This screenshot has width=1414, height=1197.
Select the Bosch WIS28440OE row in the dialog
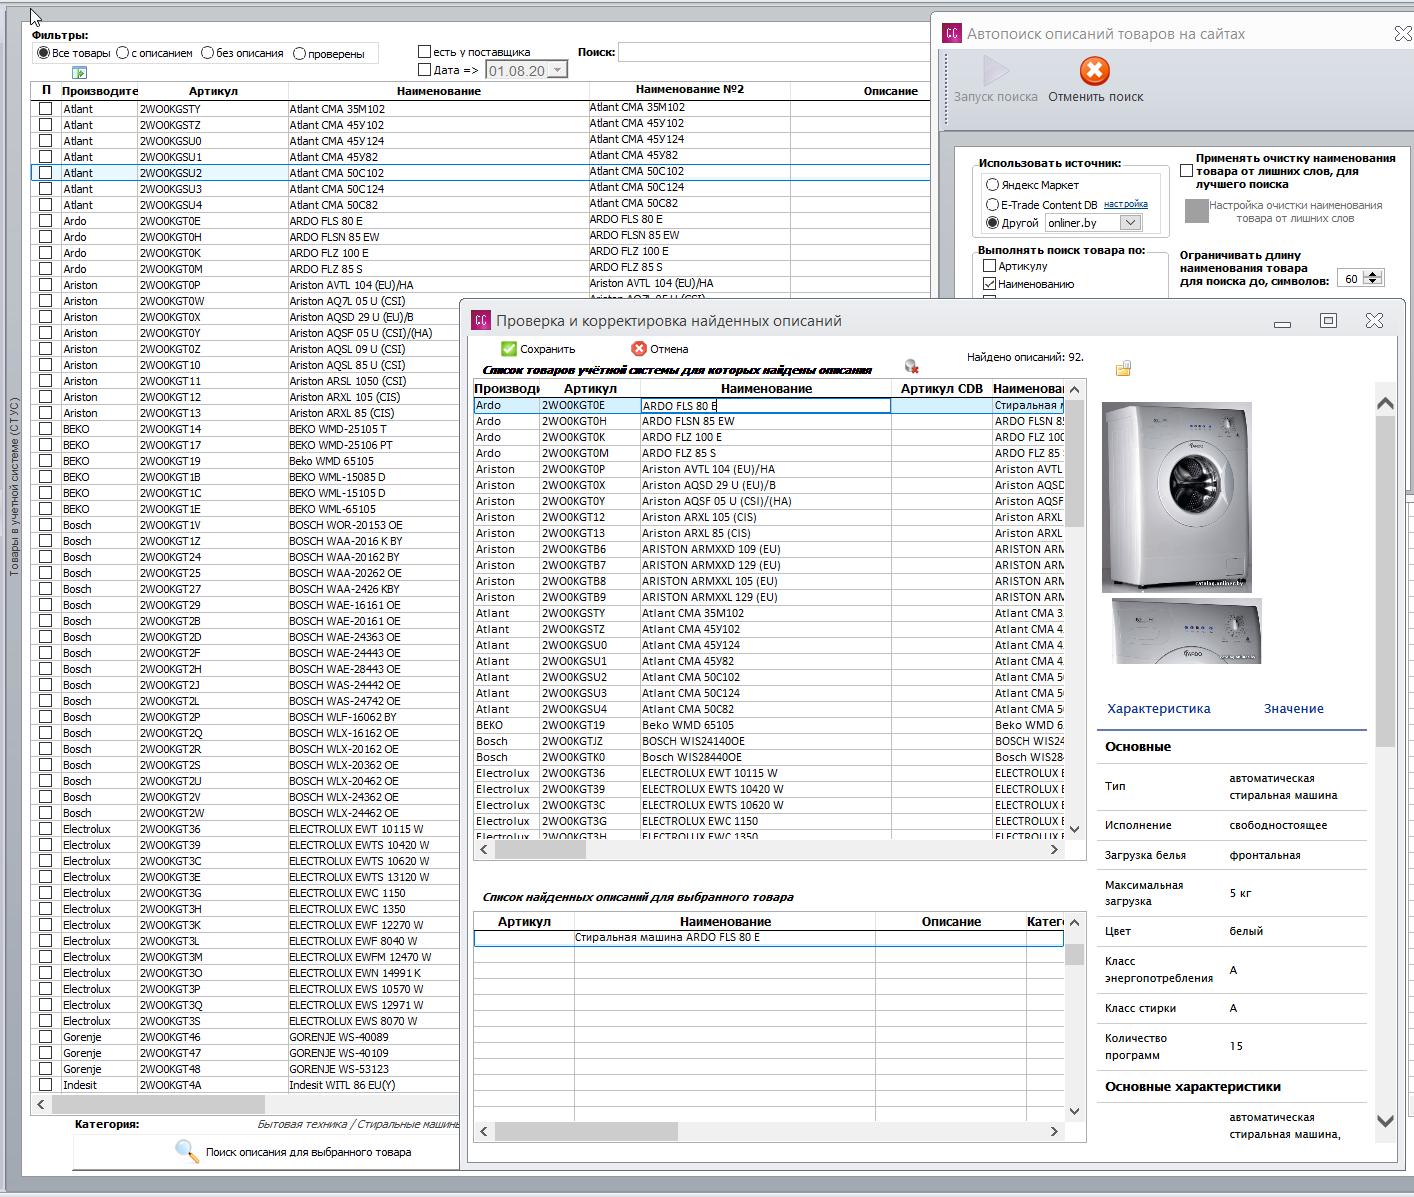(x=768, y=757)
